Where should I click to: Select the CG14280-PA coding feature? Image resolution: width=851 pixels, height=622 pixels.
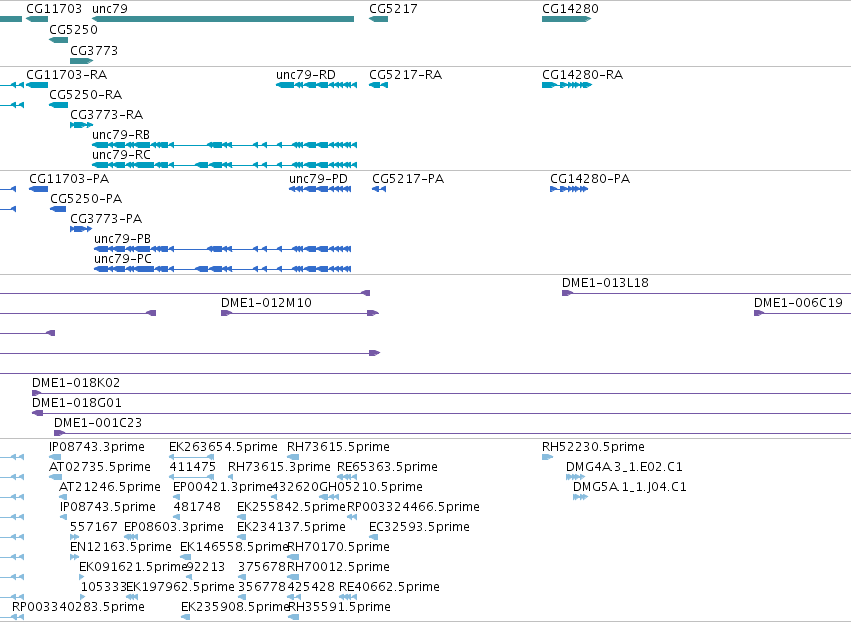point(569,189)
